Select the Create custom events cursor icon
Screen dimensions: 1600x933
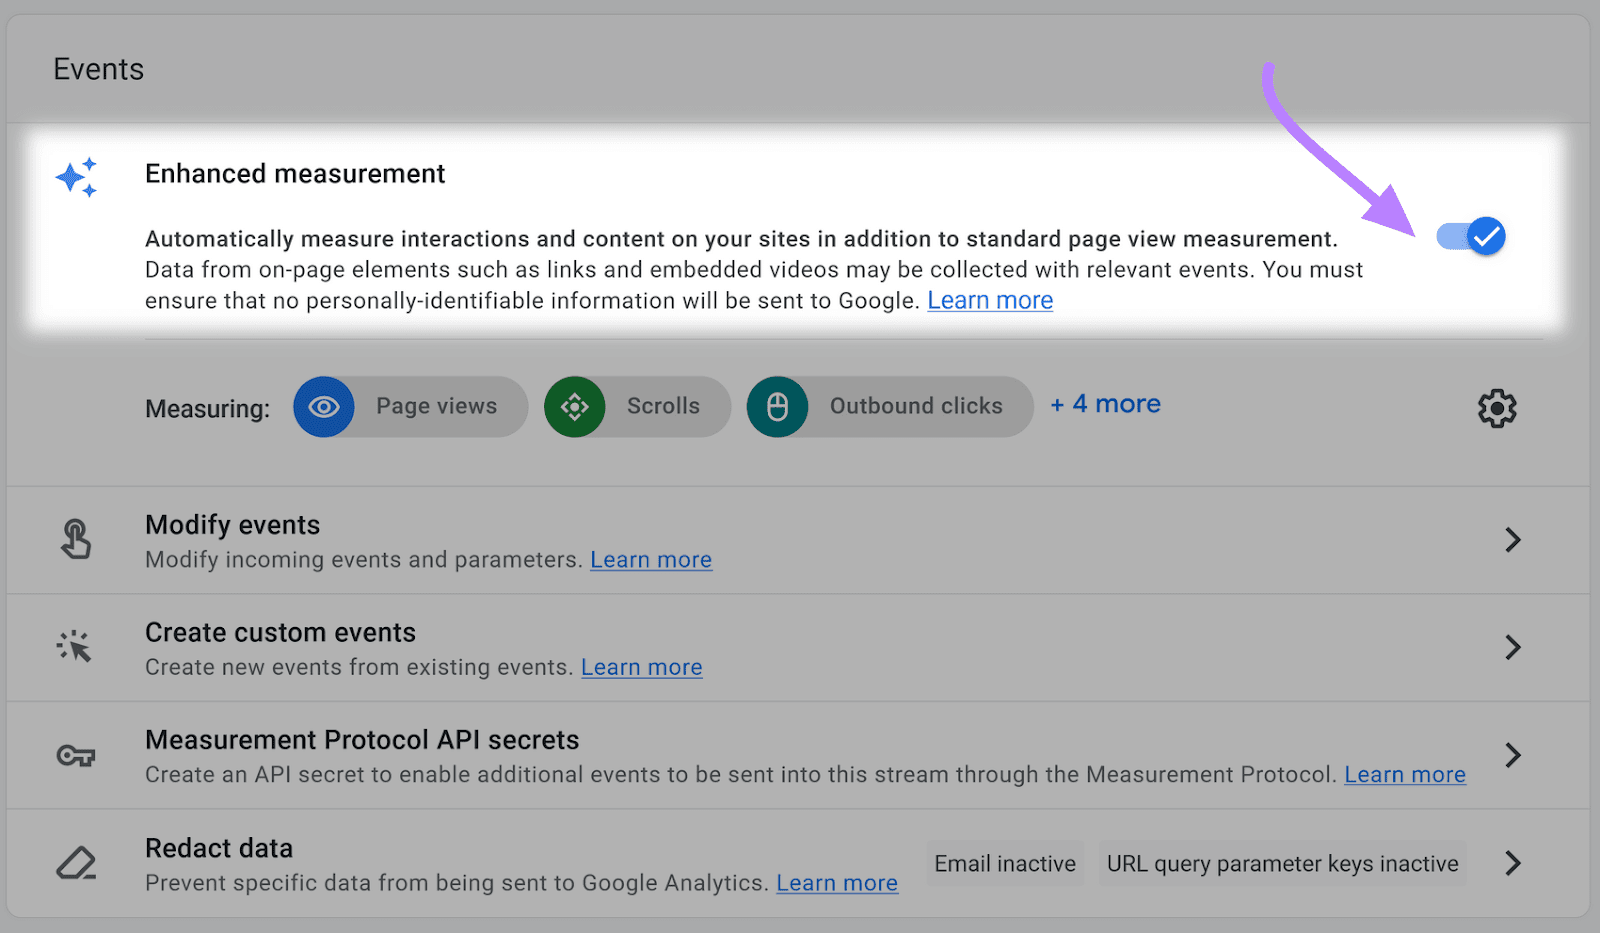(x=75, y=647)
